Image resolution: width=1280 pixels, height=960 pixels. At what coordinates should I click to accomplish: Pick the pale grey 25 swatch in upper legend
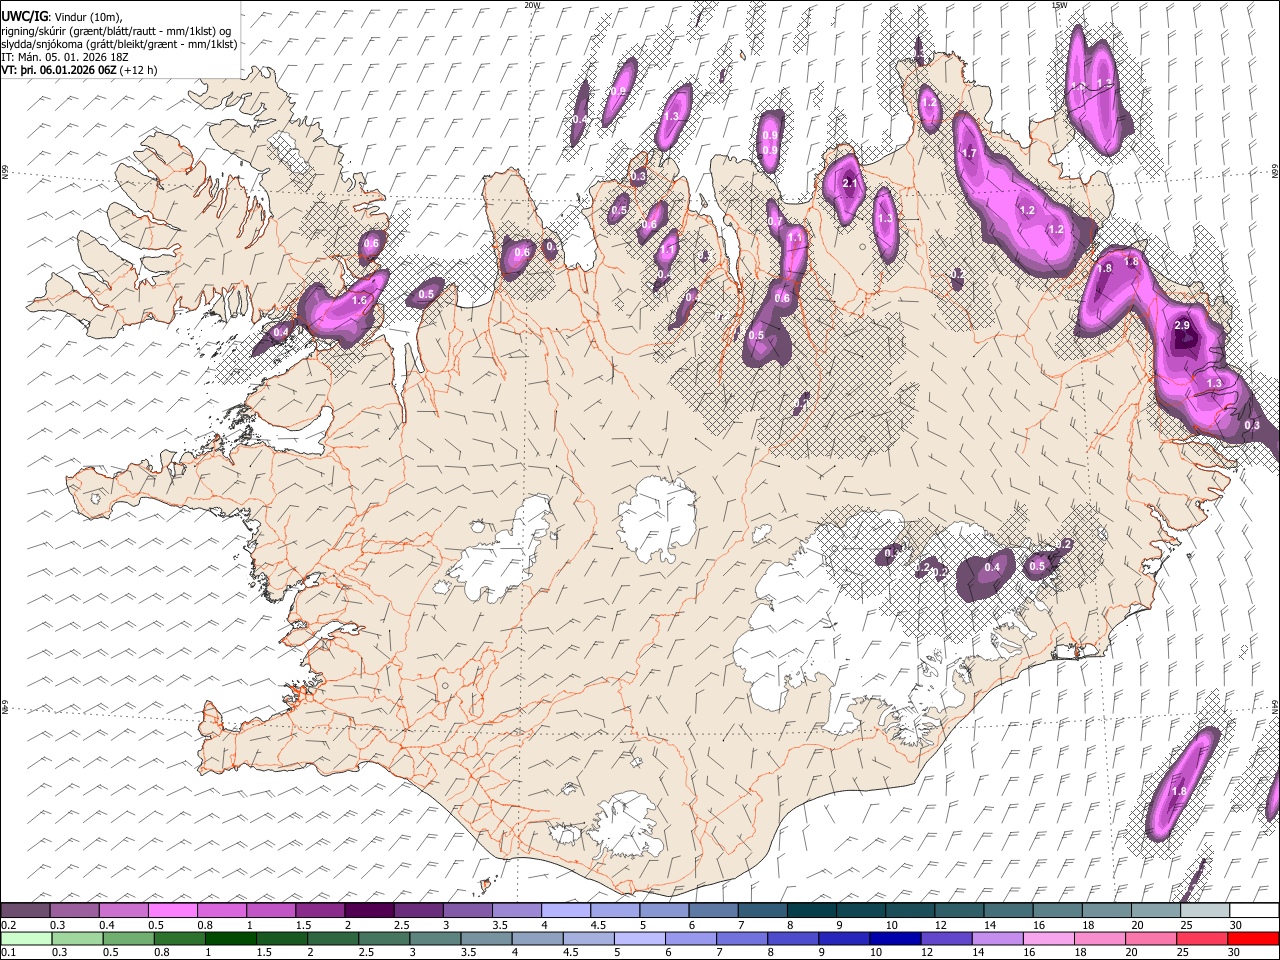(x=1205, y=910)
